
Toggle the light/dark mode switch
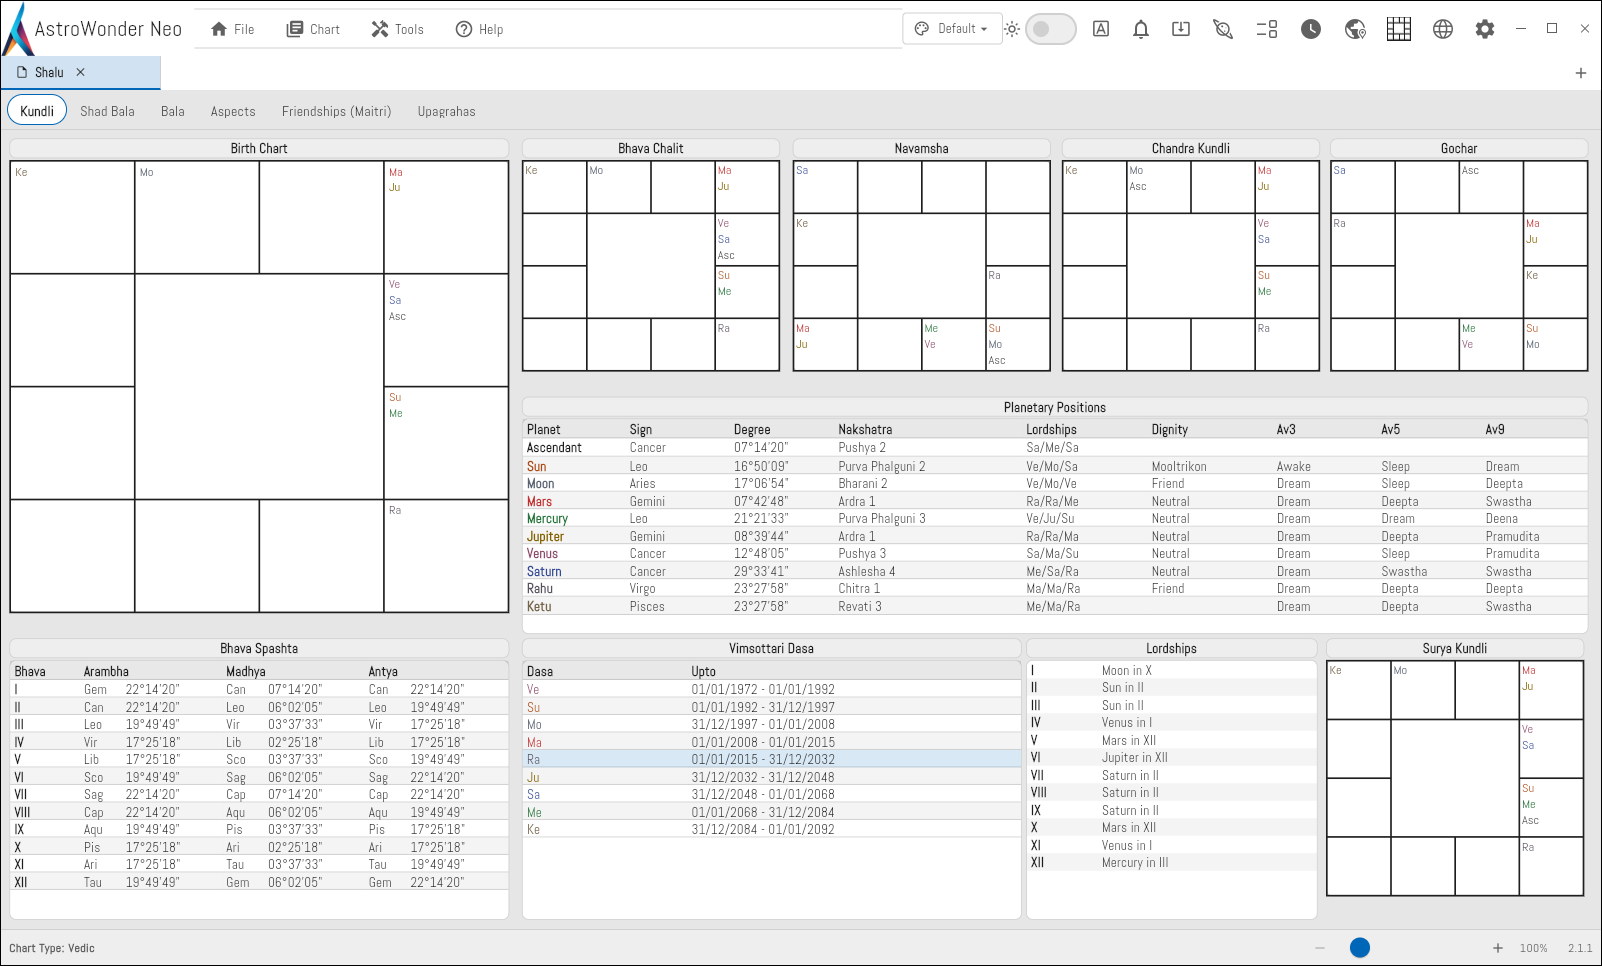click(1051, 29)
